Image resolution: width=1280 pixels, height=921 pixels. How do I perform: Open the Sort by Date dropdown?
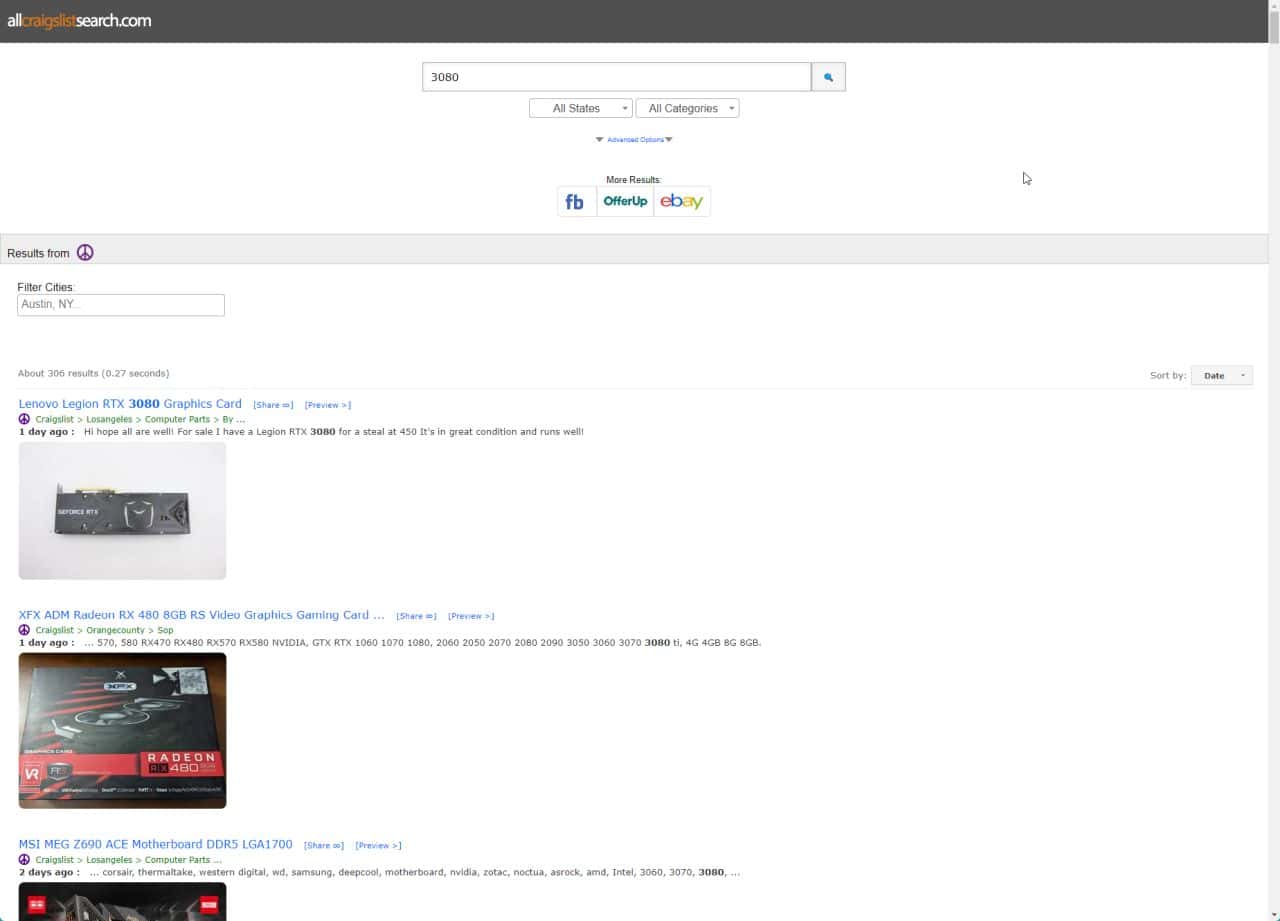[x=1221, y=376]
